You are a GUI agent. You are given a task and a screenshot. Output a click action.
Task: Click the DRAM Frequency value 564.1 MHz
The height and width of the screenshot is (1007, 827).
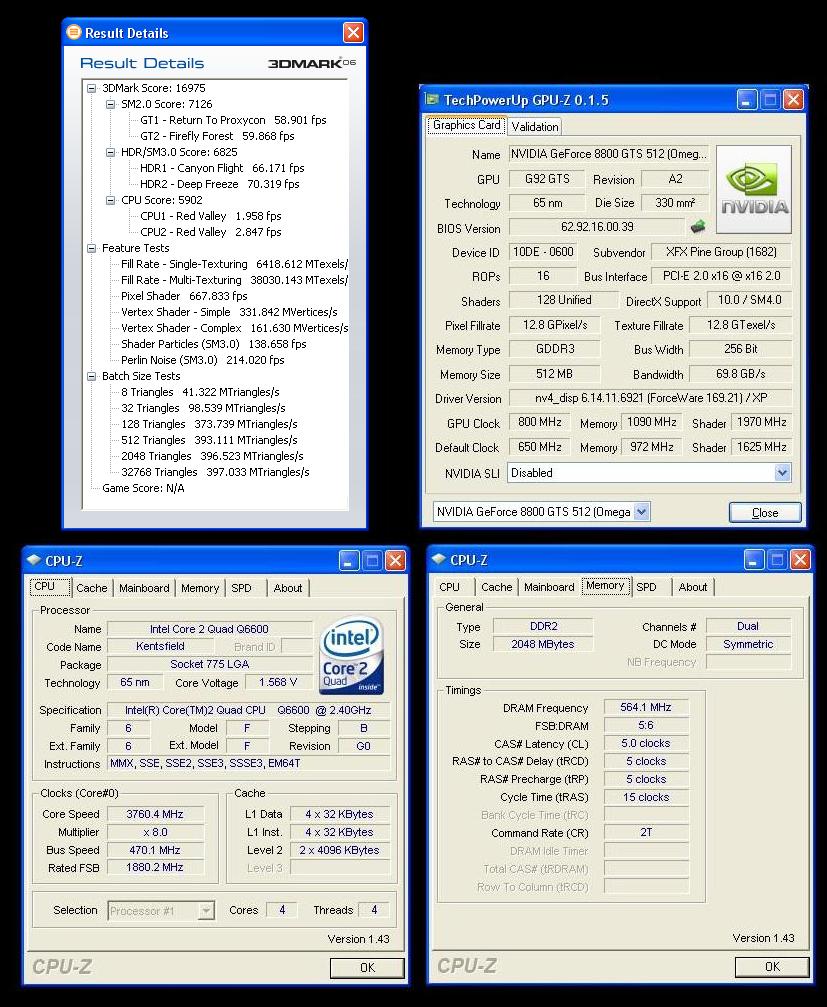pos(646,708)
